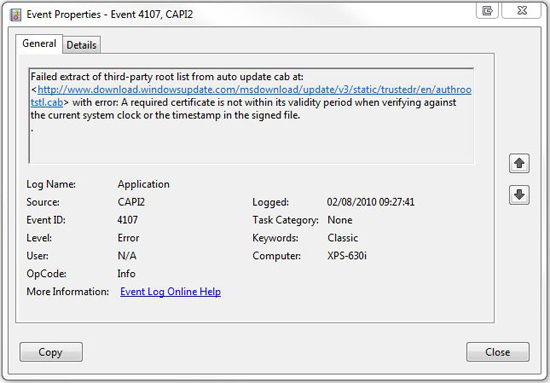Click the Close button
The width and height of the screenshot is (550, 383).
498,352
